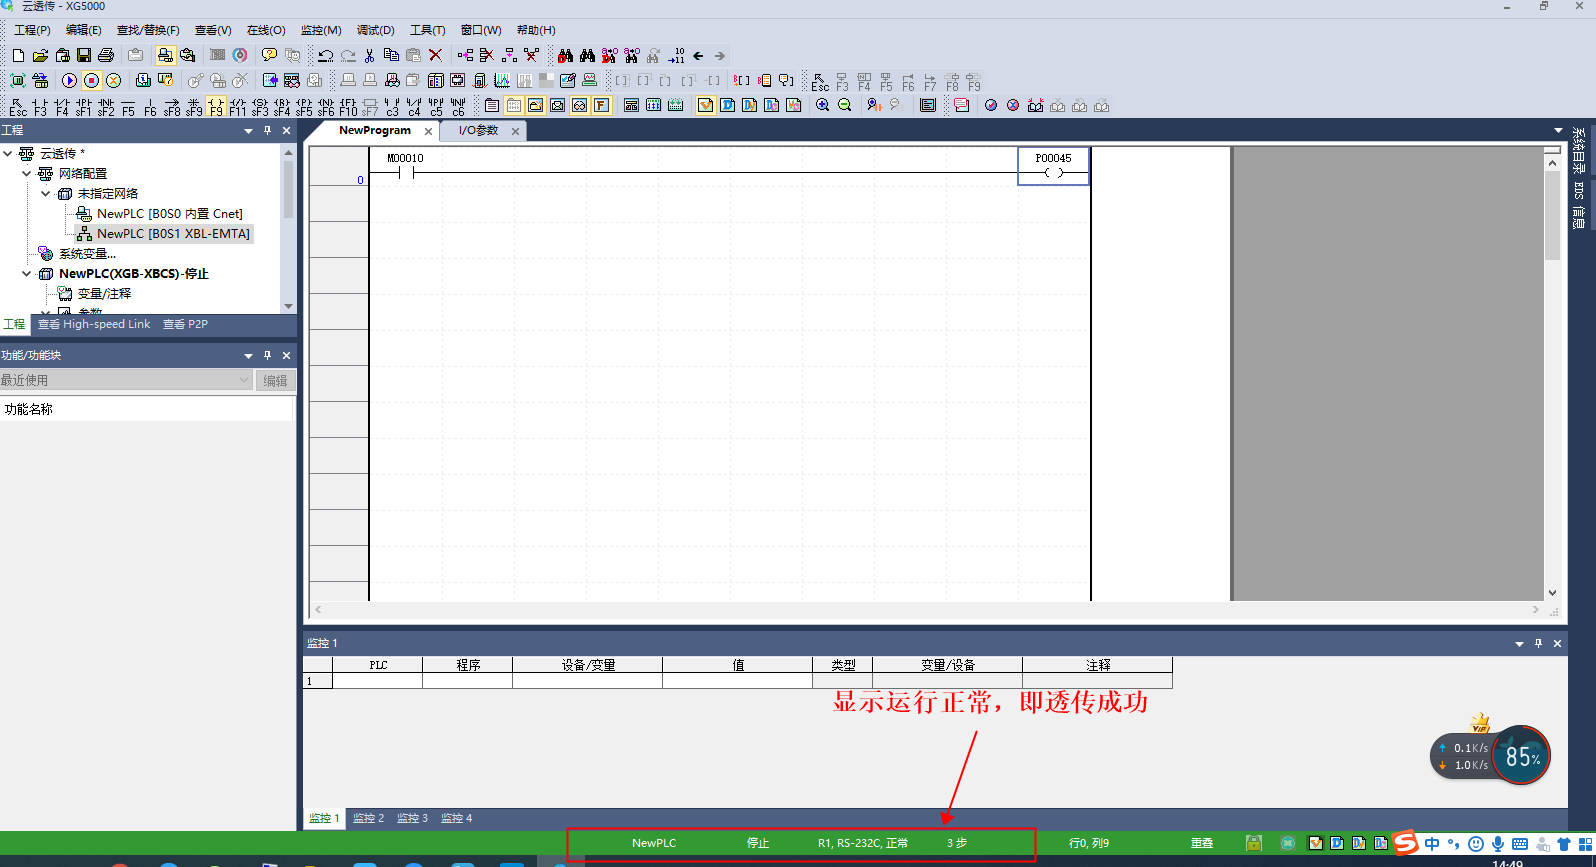Image resolution: width=1596 pixels, height=867 pixels.
Task: Insert horizontal line F5 tool
Action: point(128,106)
